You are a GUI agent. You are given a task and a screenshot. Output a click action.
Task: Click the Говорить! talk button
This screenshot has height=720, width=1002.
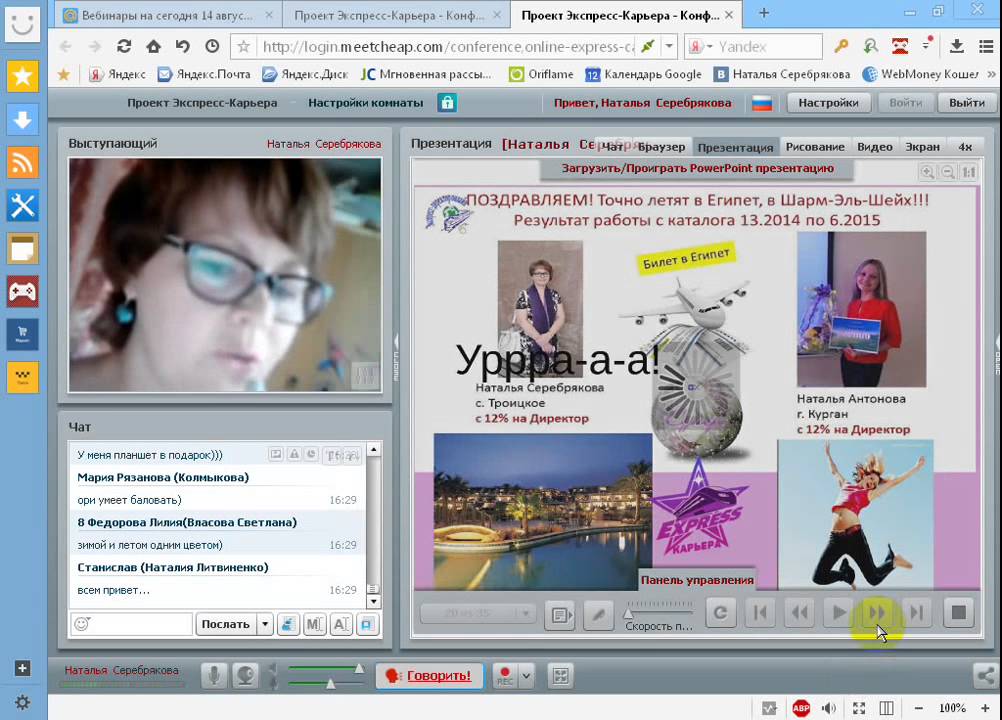[429, 676]
